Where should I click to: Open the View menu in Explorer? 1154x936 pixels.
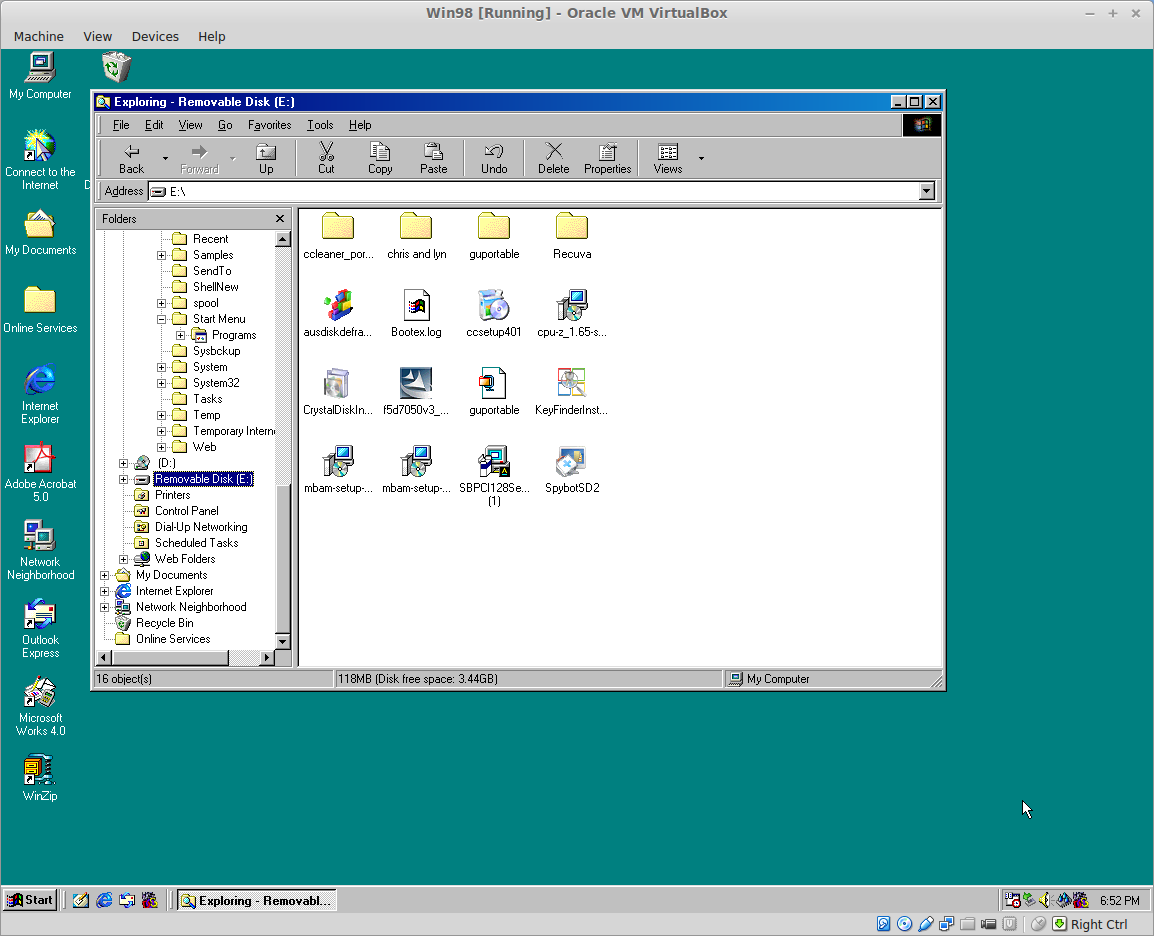click(190, 125)
